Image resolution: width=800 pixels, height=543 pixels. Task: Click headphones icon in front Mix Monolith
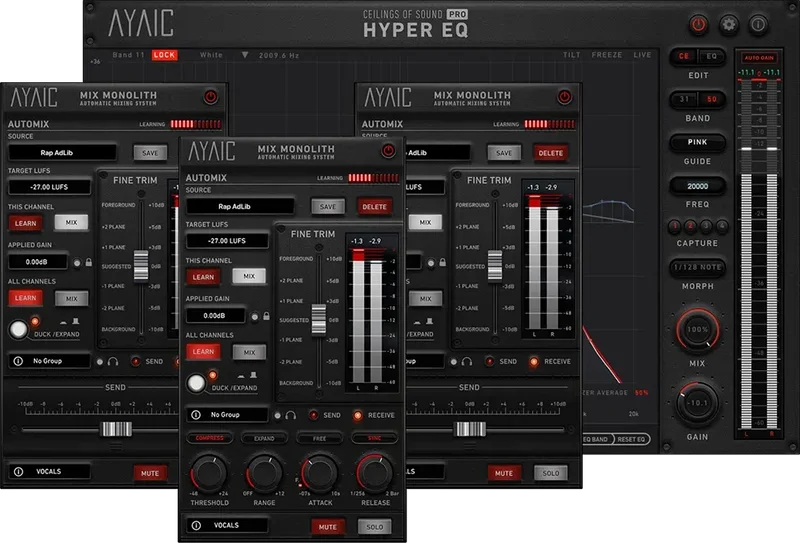coord(291,415)
